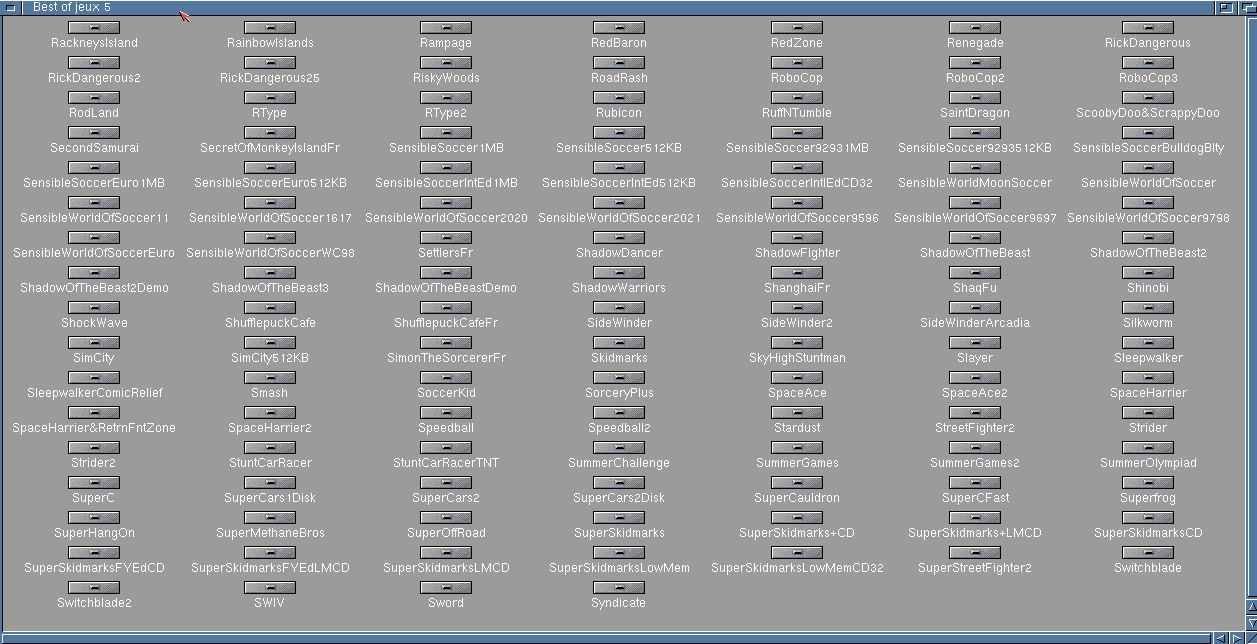Select the Speedball2 drawer icon
This screenshot has width=1257, height=644.
[618, 413]
